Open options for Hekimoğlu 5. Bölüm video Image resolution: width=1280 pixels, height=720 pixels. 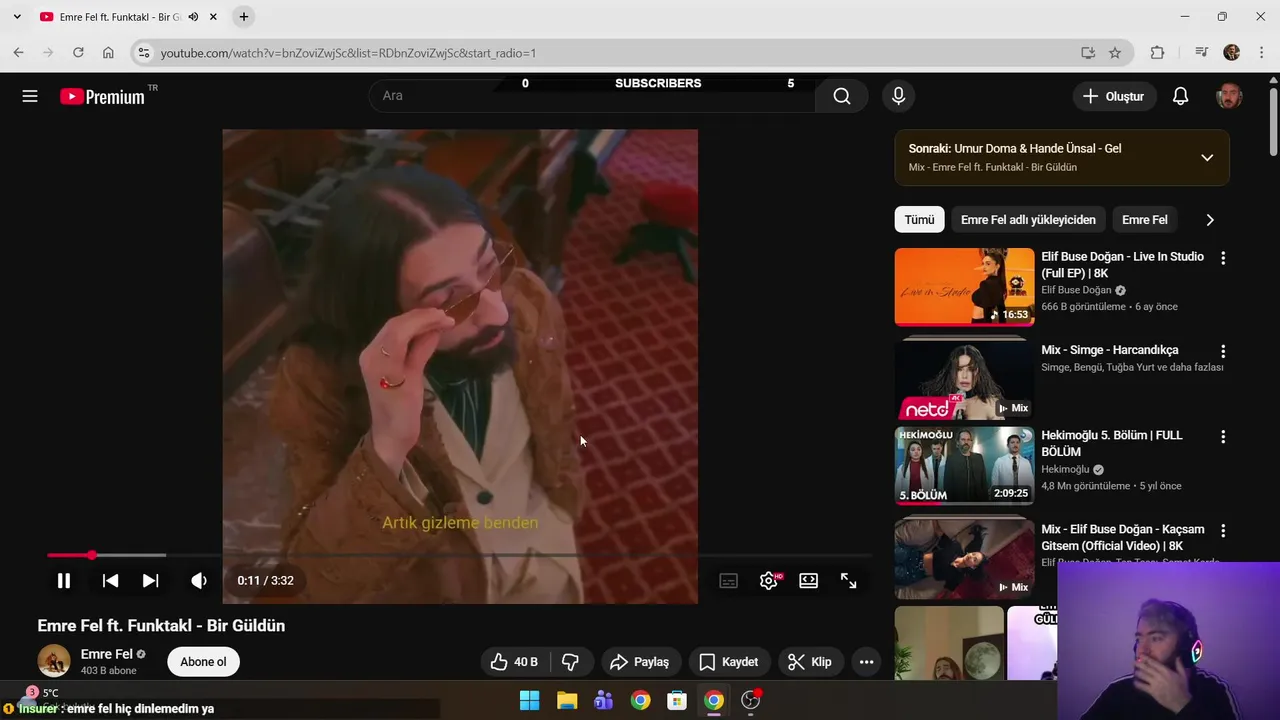[1223, 437]
